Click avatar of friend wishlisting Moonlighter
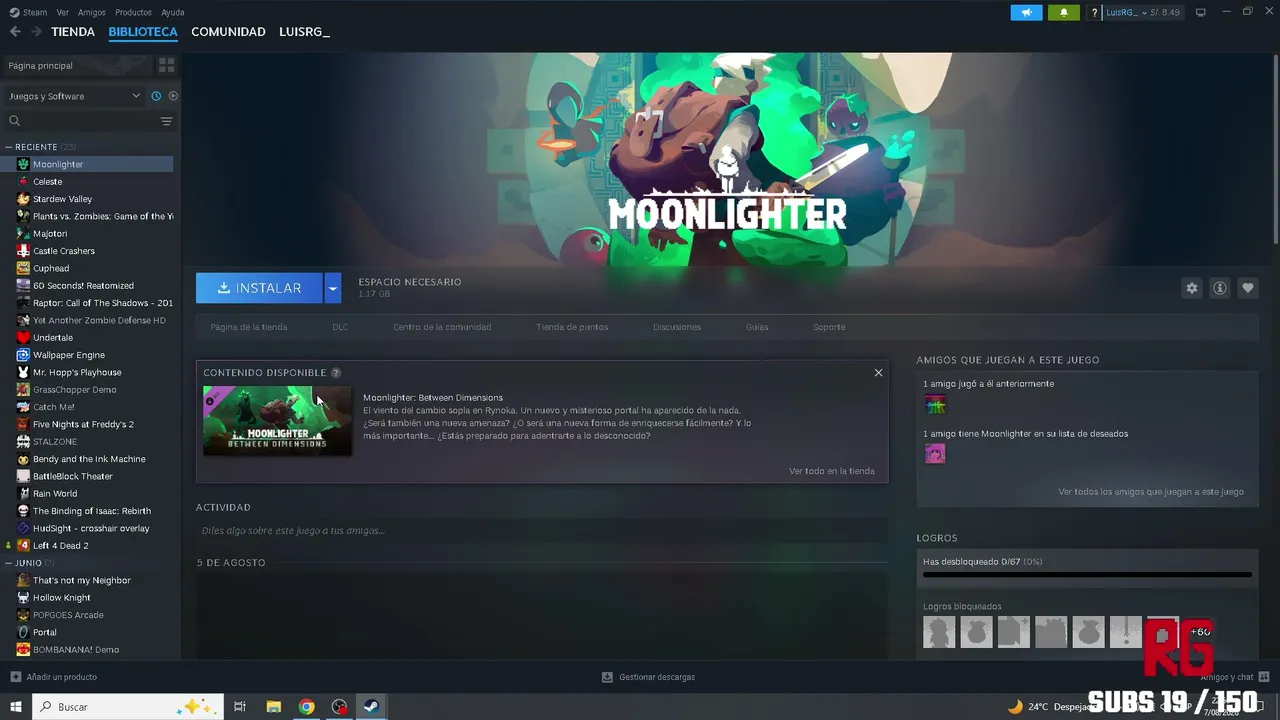The height and width of the screenshot is (720, 1280). pyautogui.click(x=935, y=454)
